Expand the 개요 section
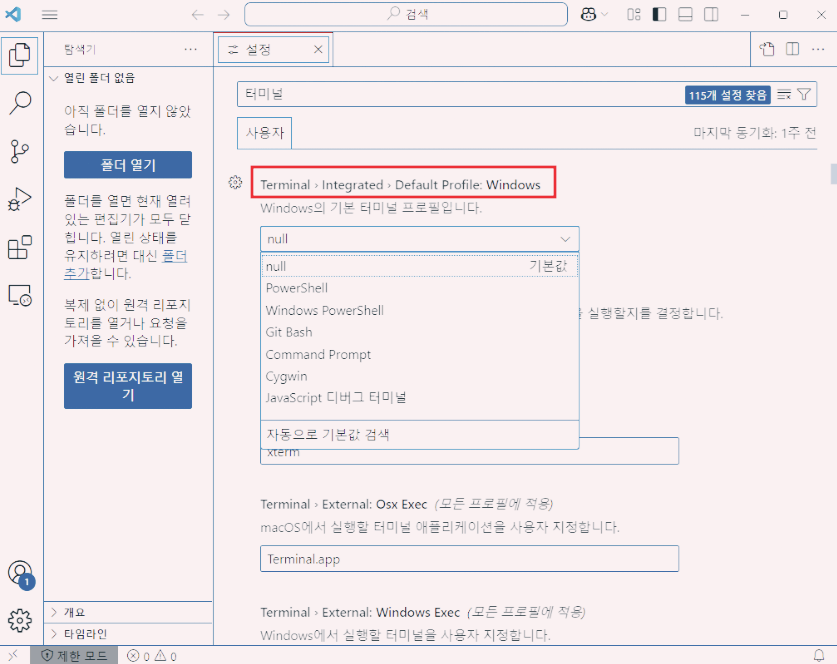 click(128, 612)
